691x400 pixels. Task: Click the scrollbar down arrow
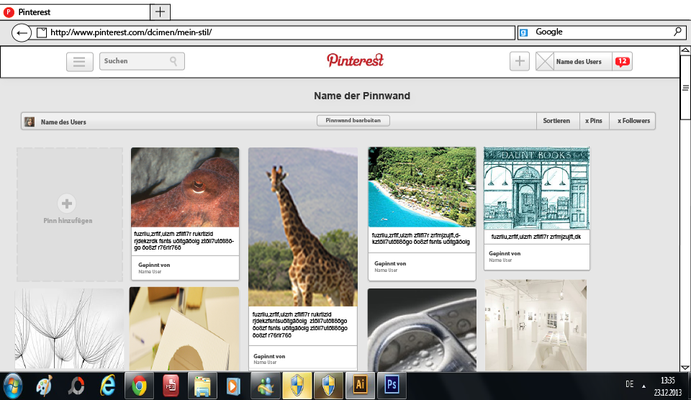pyautogui.click(x=685, y=367)
